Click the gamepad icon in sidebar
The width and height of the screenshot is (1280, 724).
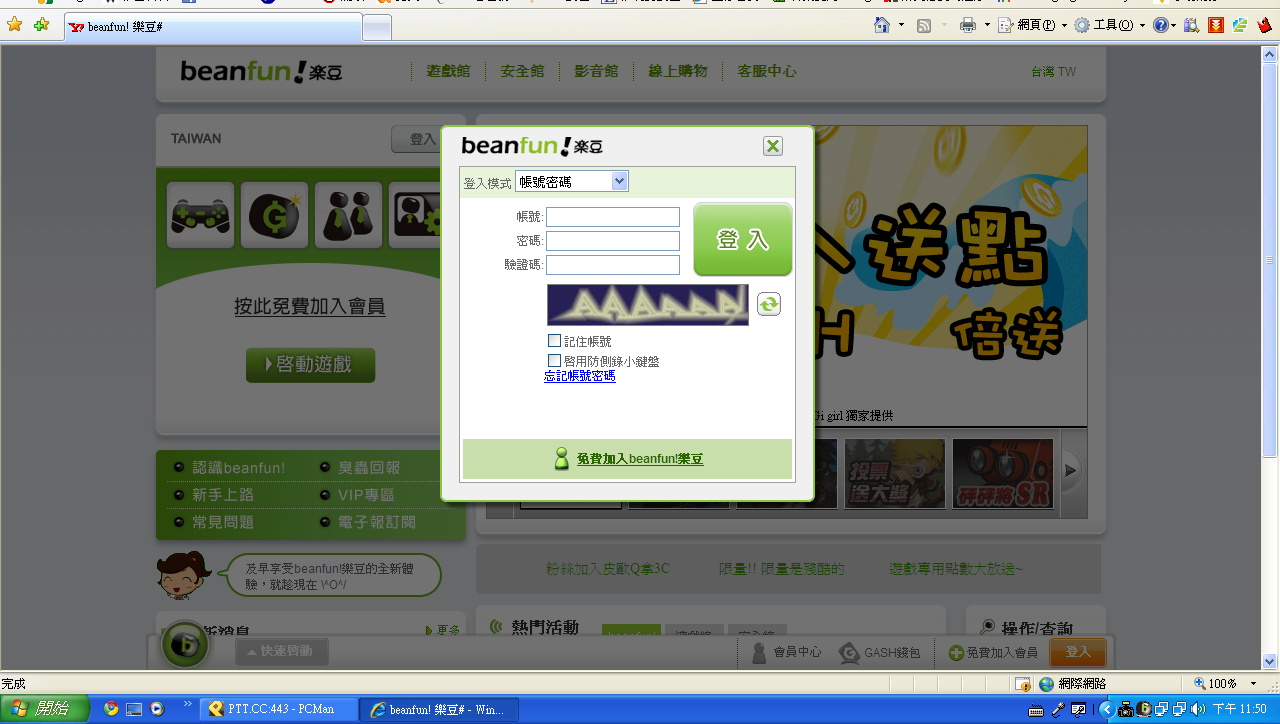(200, 215)
